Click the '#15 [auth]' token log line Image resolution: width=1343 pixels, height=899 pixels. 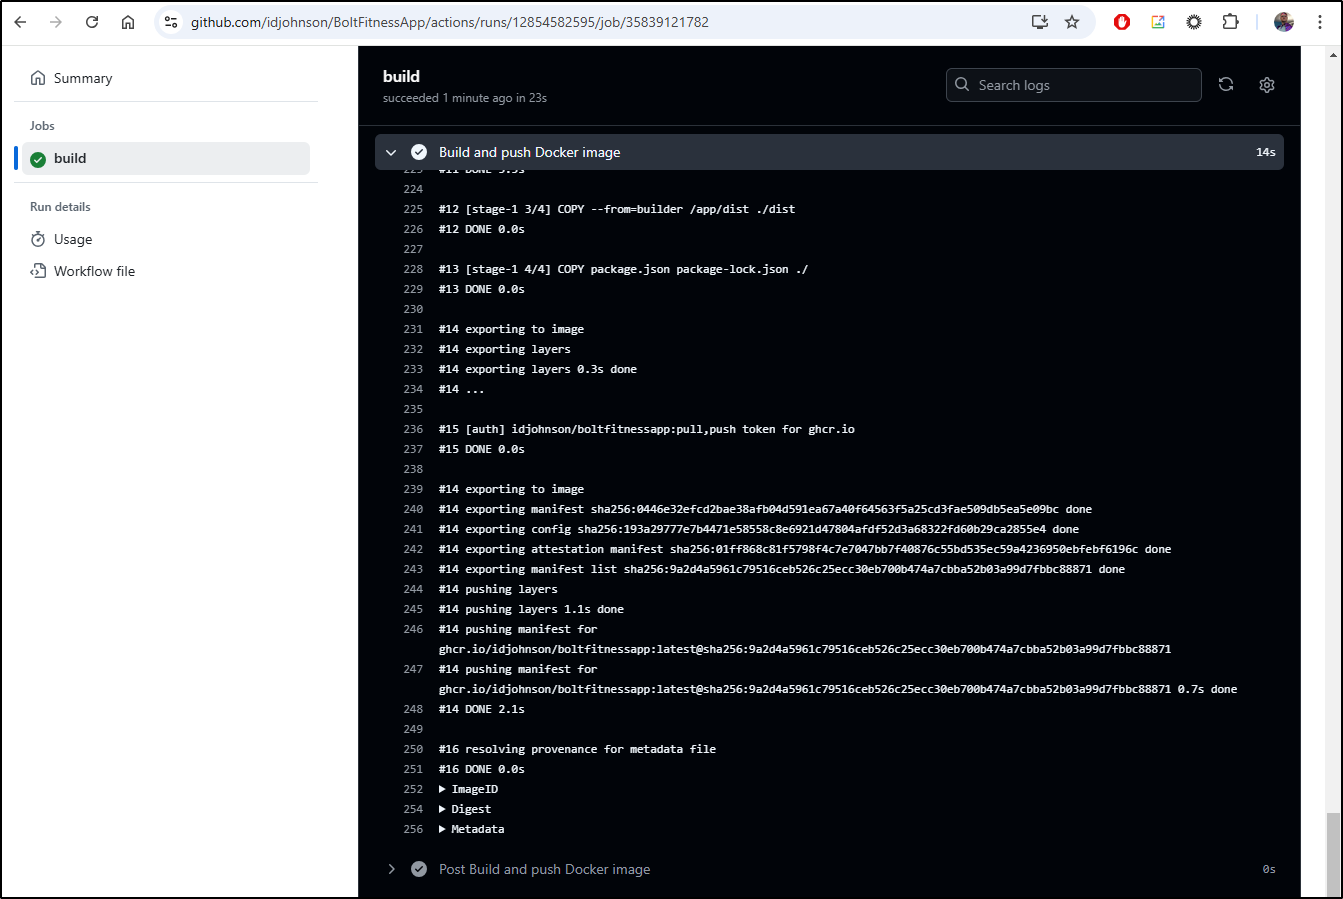click(x=646, y=429)
